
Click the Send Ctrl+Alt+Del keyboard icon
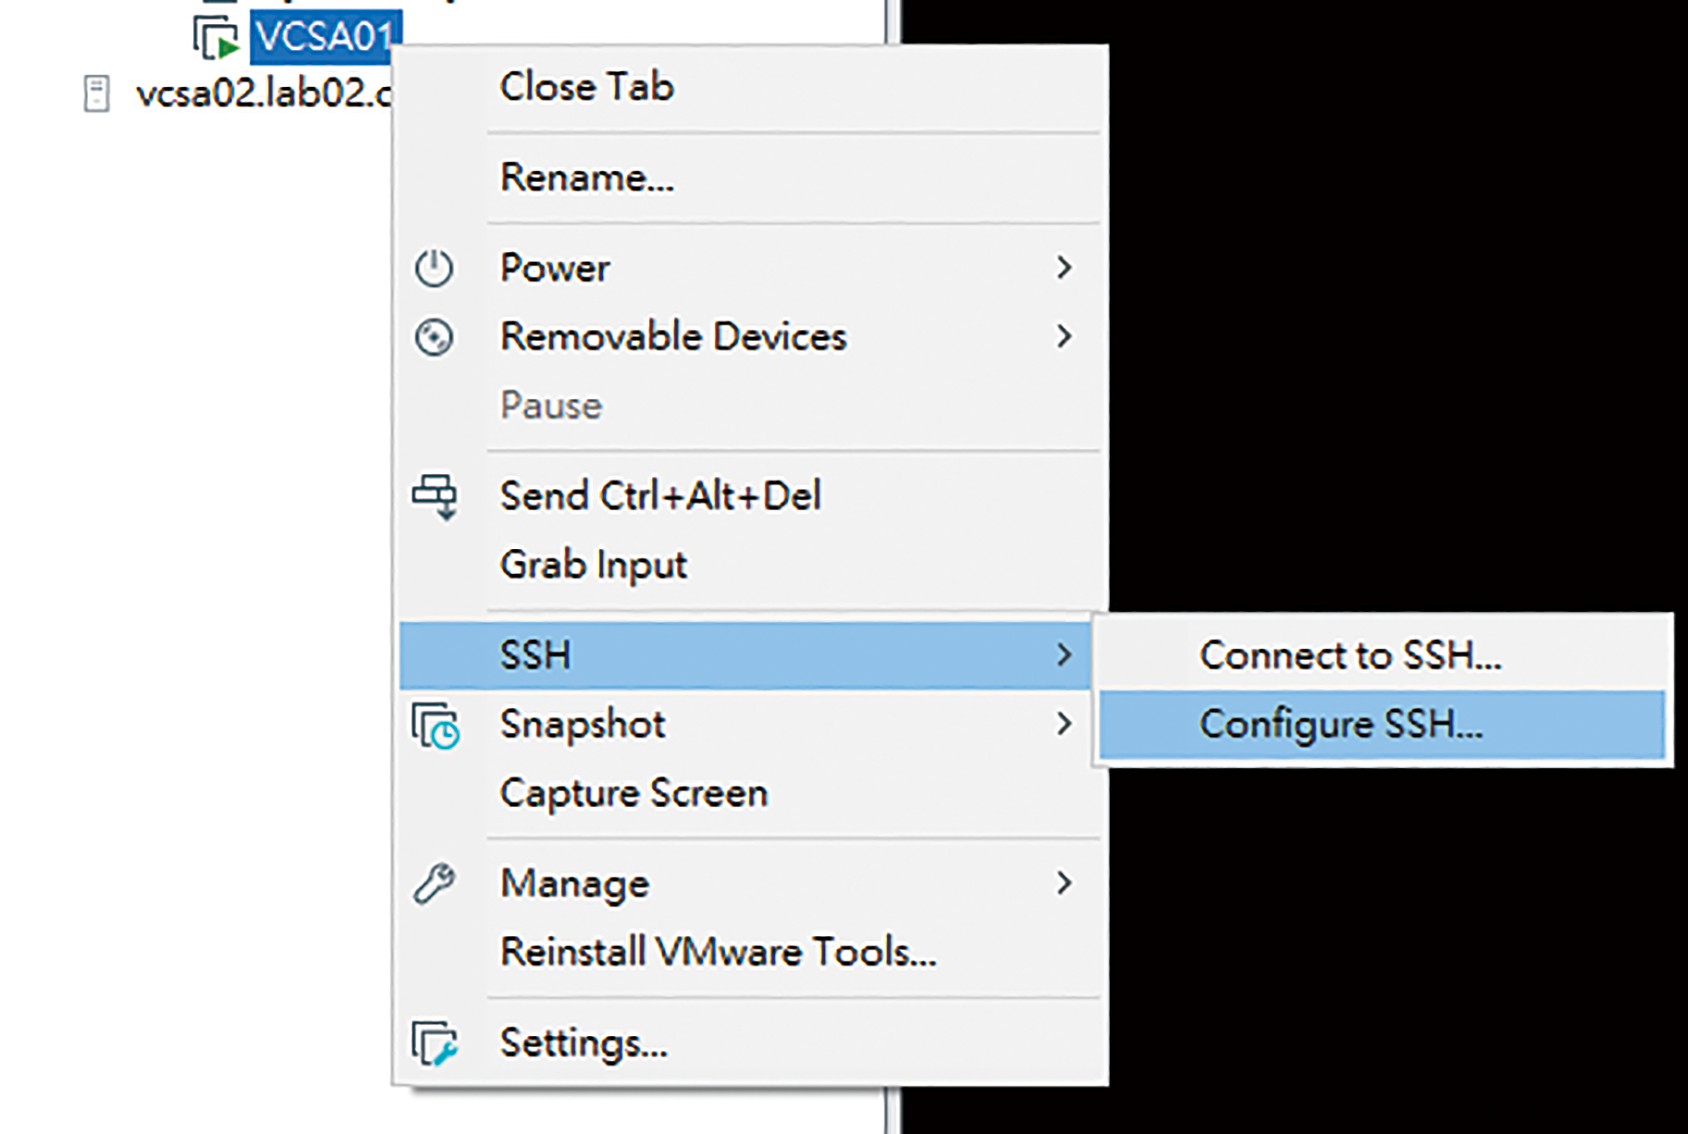pyautogui.click(x=435, y=497)
